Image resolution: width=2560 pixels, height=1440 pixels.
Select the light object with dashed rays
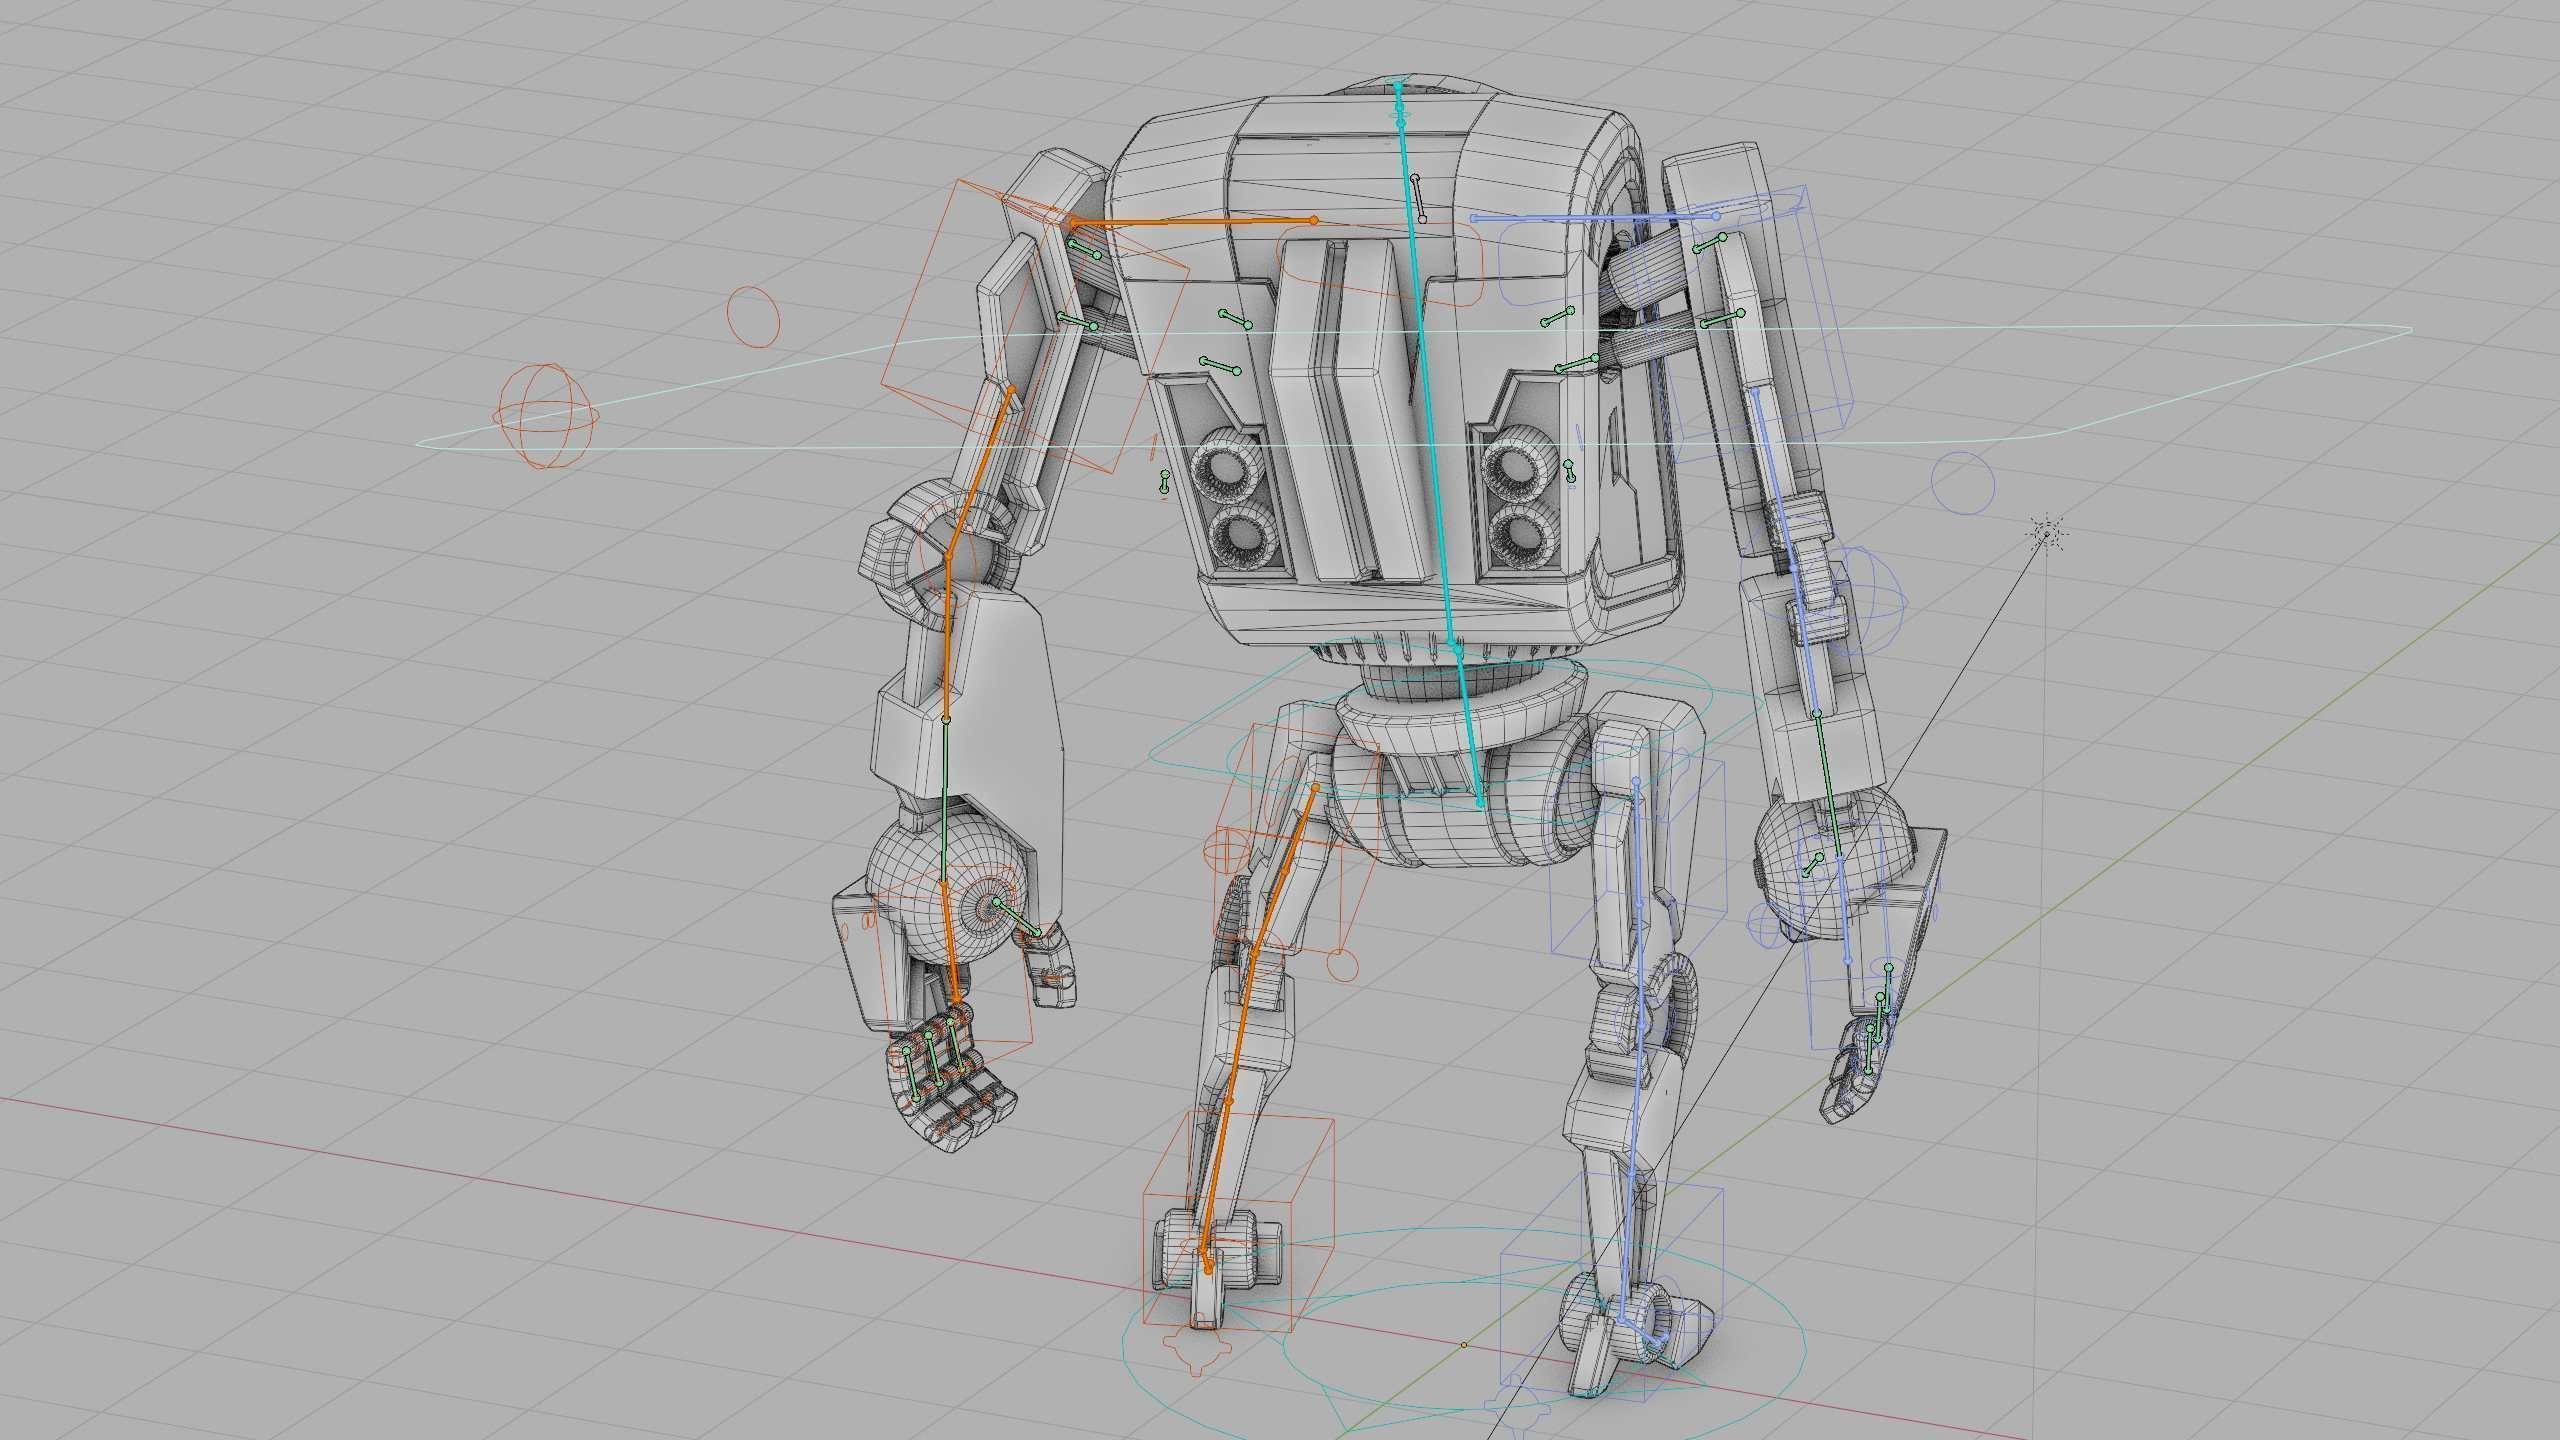tap(2046, 534)
